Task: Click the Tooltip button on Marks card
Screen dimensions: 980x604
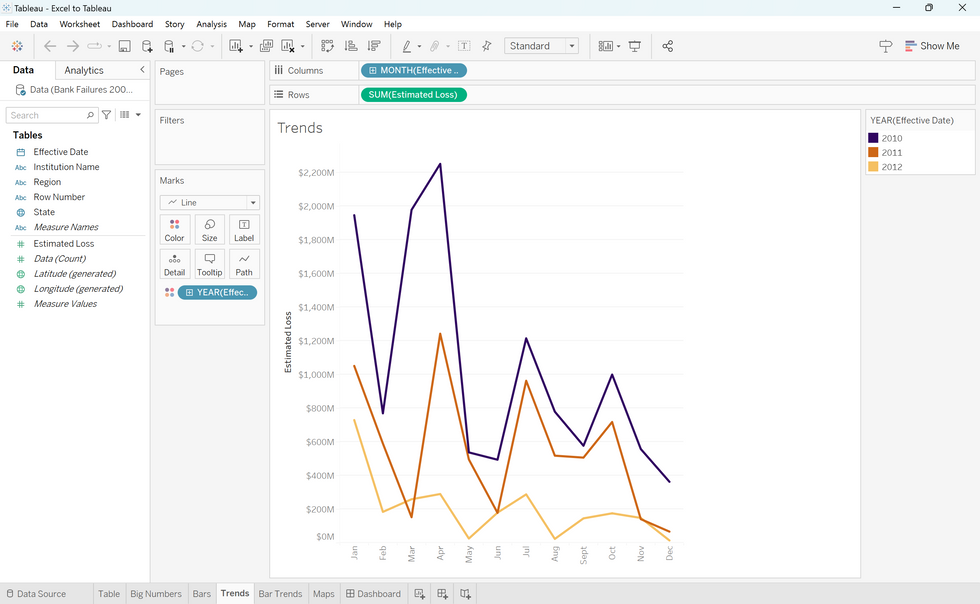Action: click(209, 264)
